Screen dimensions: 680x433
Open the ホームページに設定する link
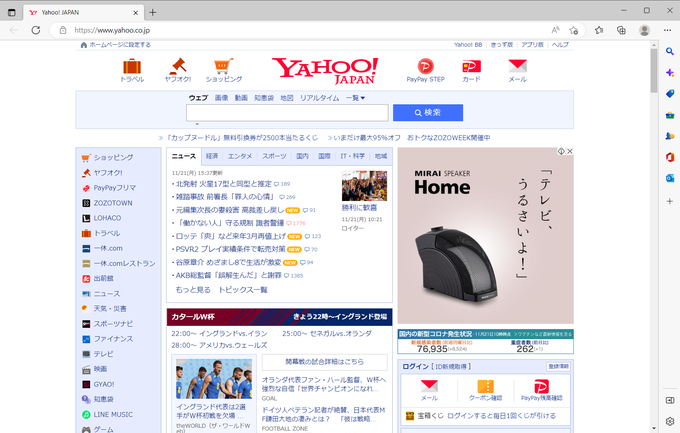pos(120,45)
